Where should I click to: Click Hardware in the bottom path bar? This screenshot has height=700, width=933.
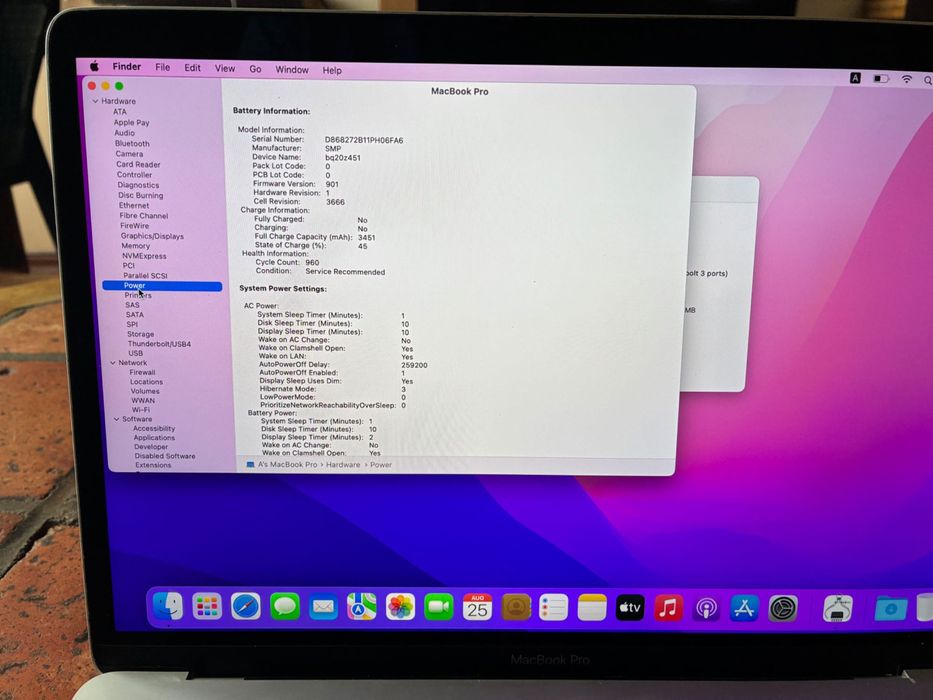(x=343, y=464)
